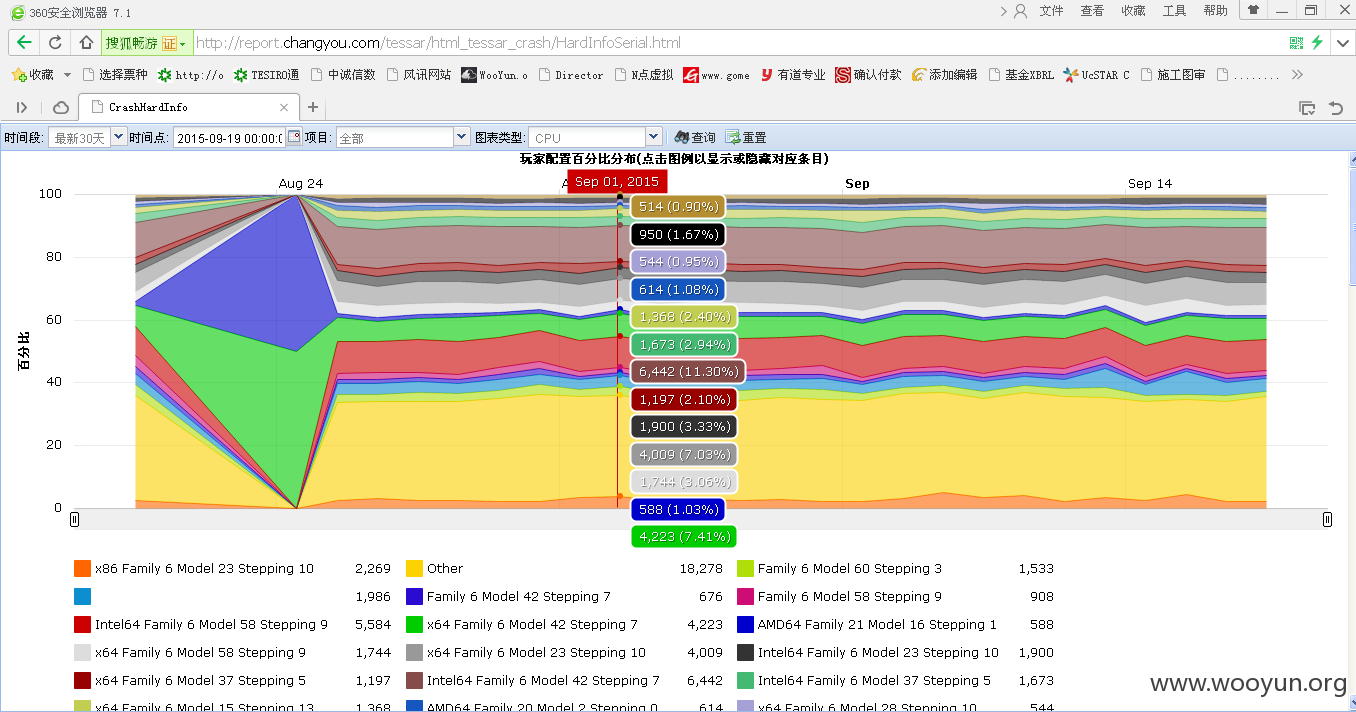This screenshot has height=712, width=1356.
Task: Expand the 项目 全部 dropdown
Action: pos(461,137)
